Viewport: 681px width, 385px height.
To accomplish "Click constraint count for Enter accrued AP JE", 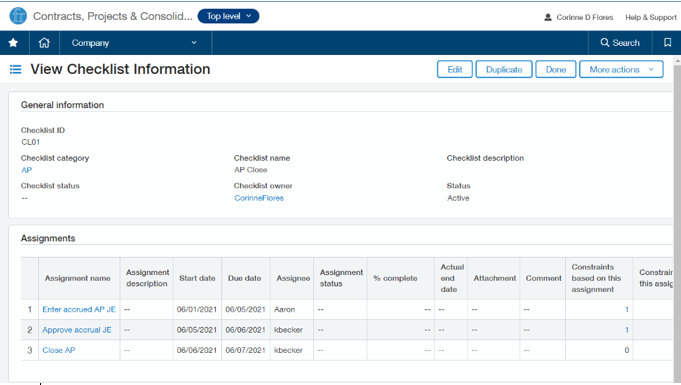I will [627, 309].
